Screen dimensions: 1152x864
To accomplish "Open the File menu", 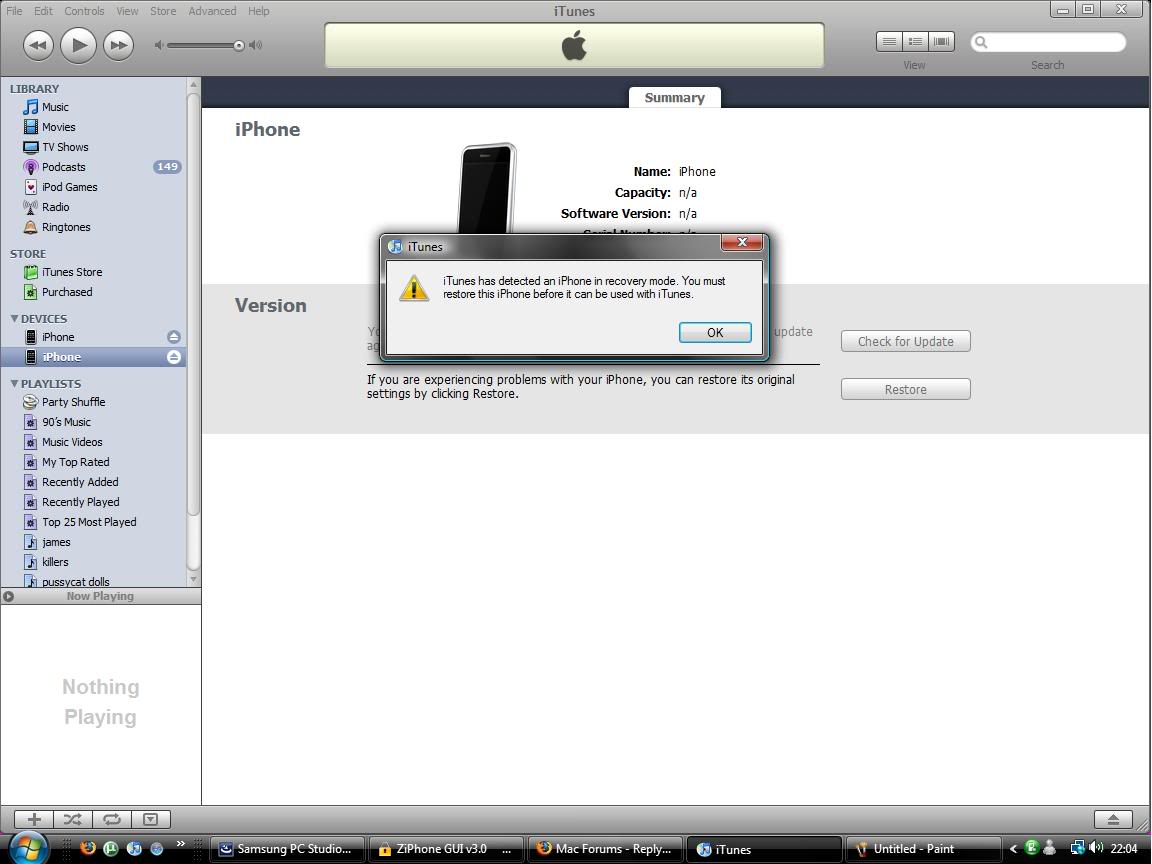I will click(x=14, y=11).
